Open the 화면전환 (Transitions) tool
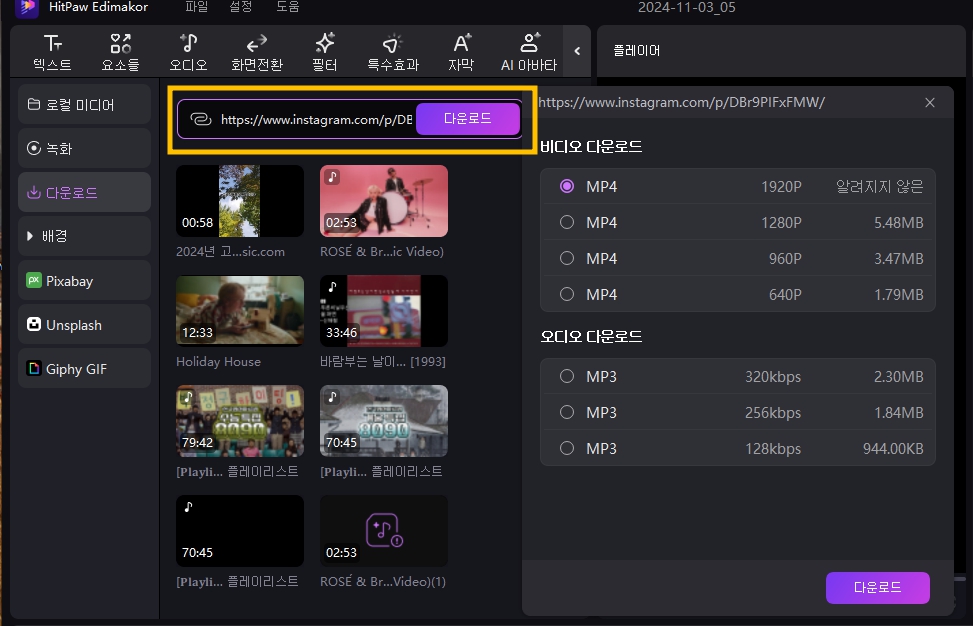This screenshot has width=973, height=626. 257,53
